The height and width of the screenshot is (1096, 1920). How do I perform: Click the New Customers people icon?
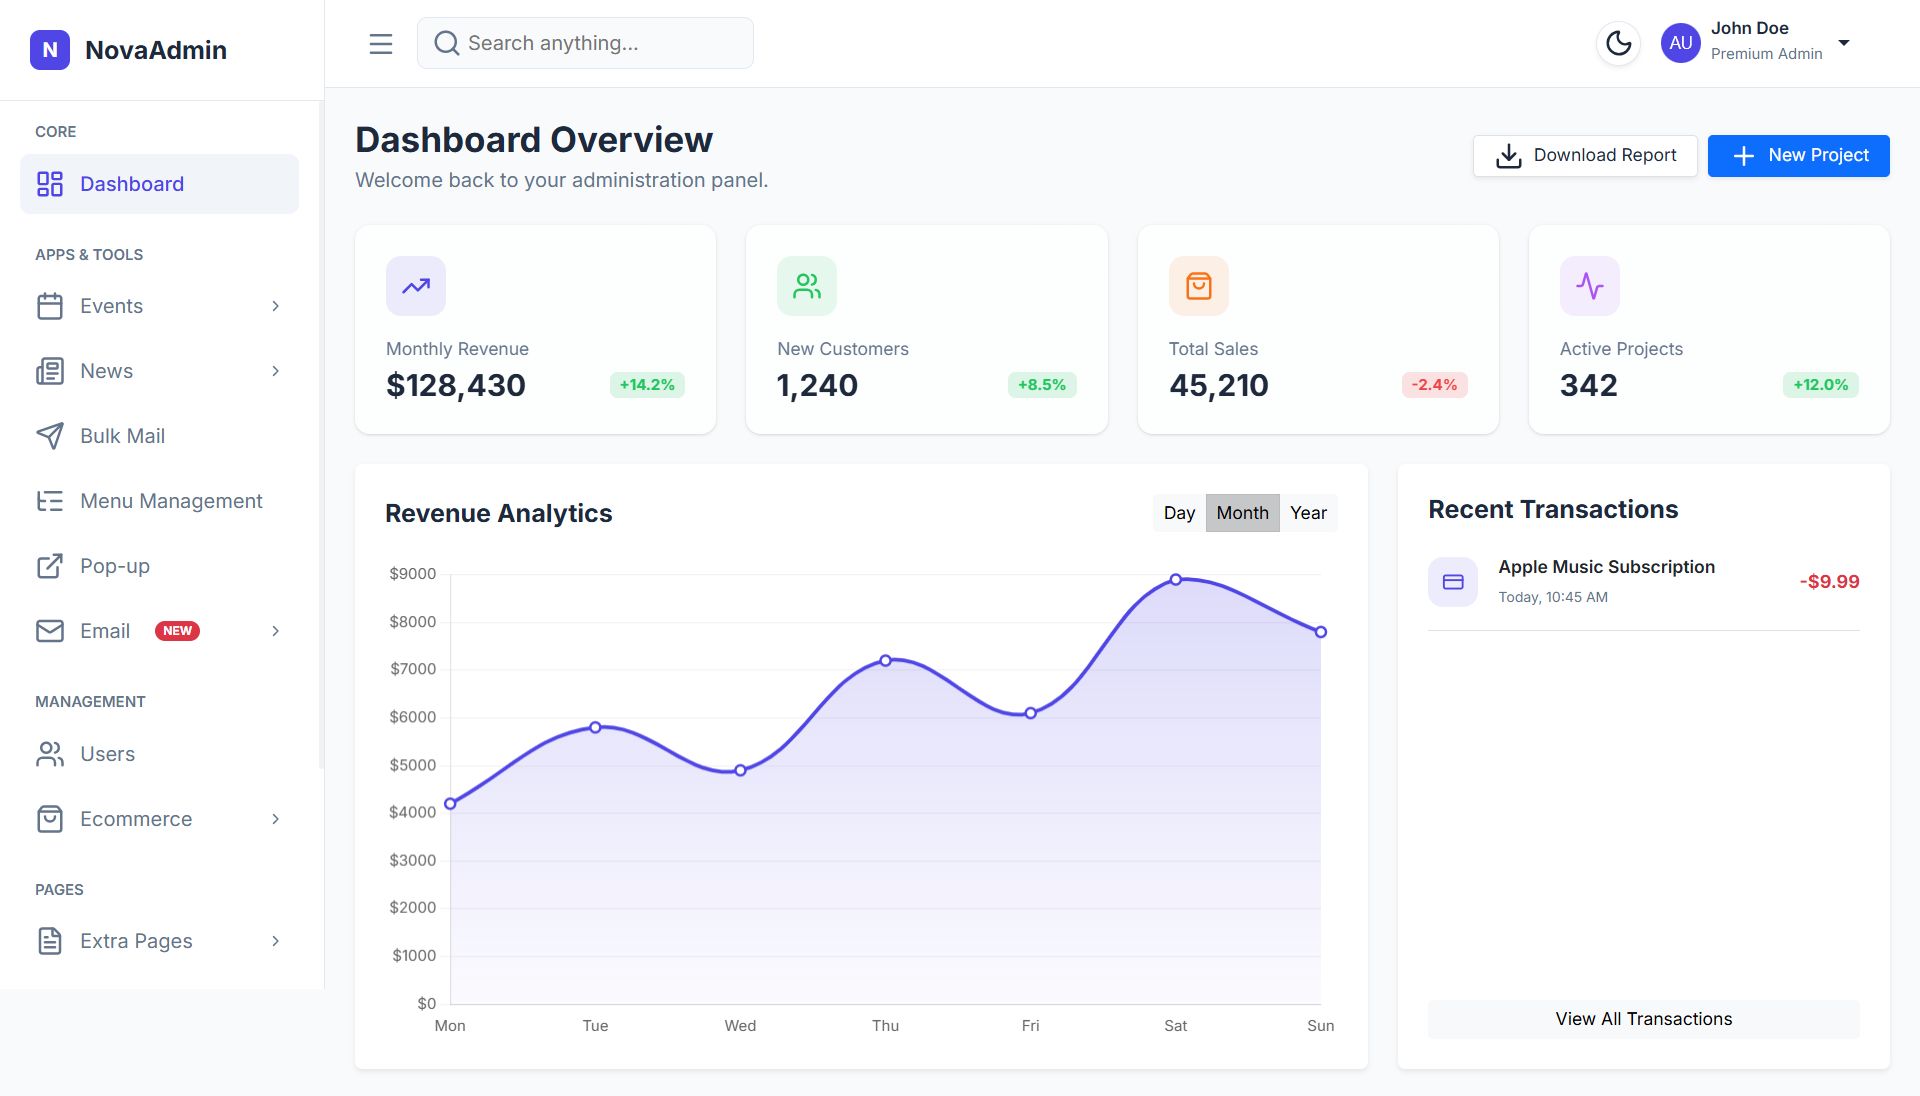point(806,286)
